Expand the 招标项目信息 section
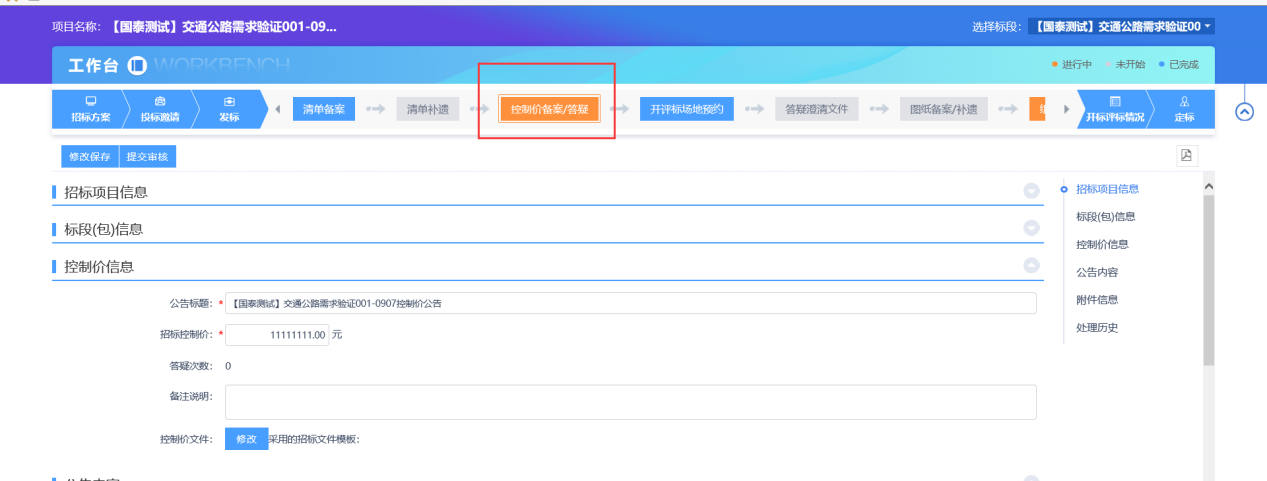 pos(1031,192)
